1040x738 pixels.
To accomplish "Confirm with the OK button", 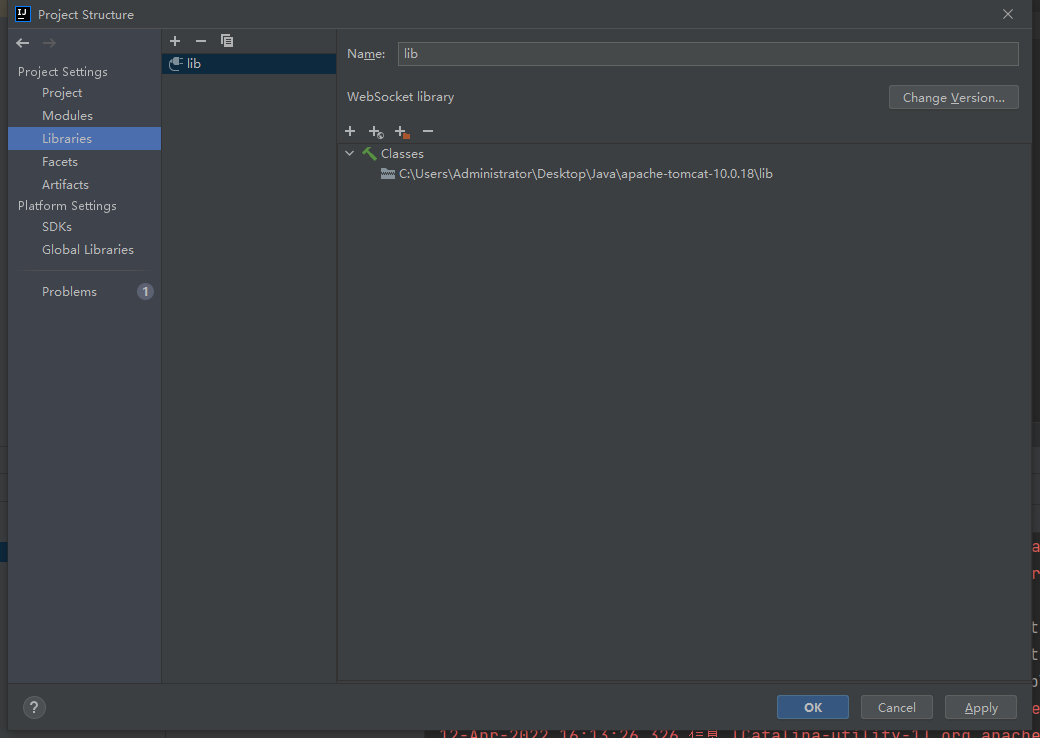I will click(x=813, y=707).
